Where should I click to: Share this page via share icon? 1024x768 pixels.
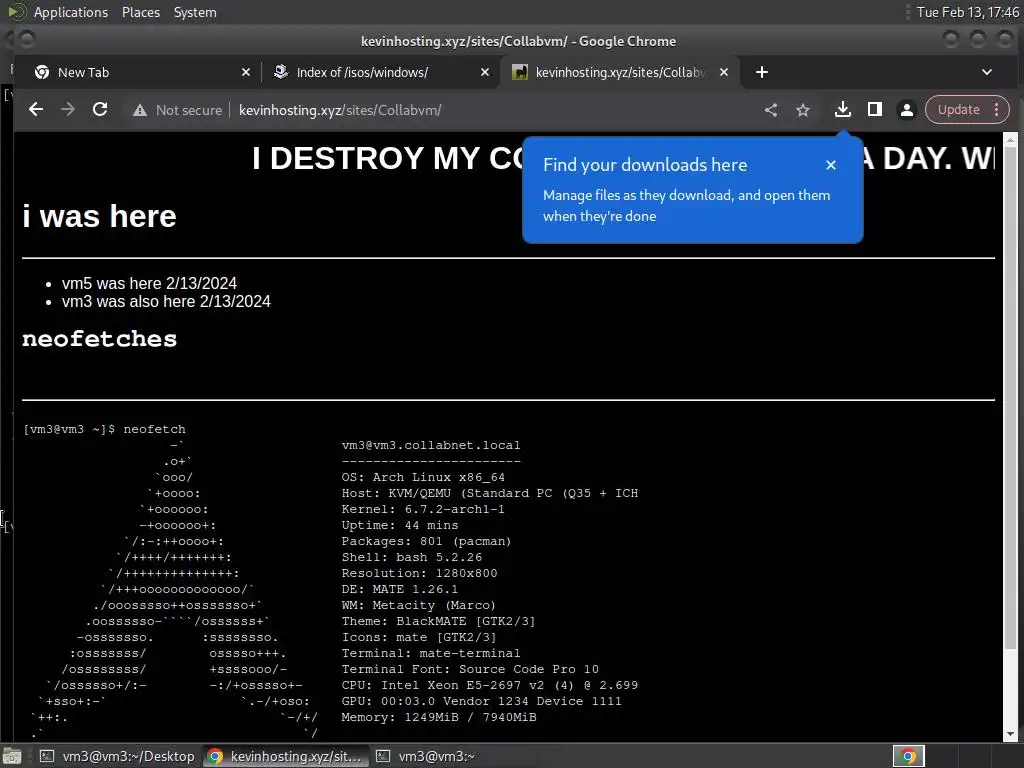pos(771,110)
